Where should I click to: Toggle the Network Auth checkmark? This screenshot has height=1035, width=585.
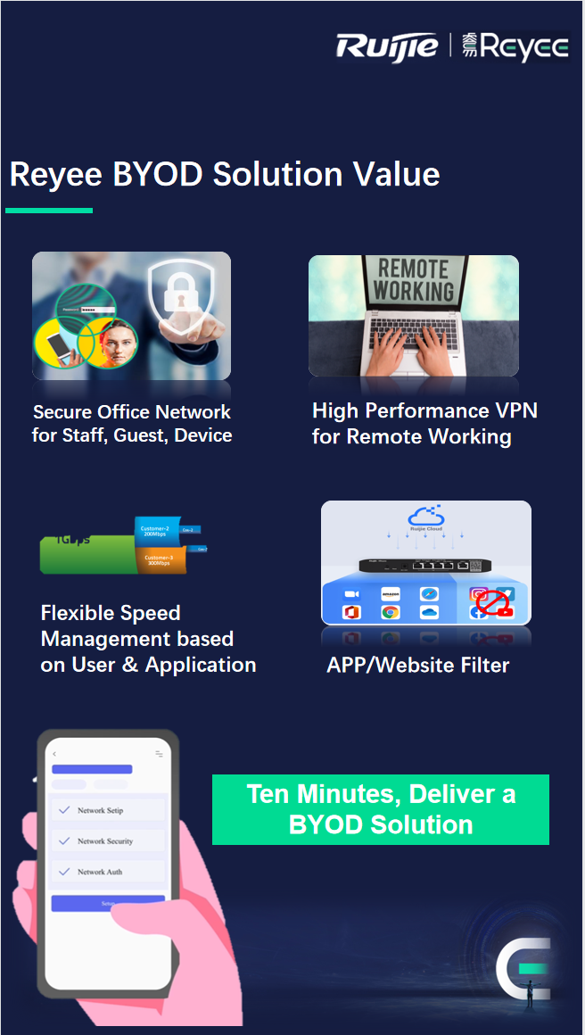pyautogui.click(x=65, y=871)
